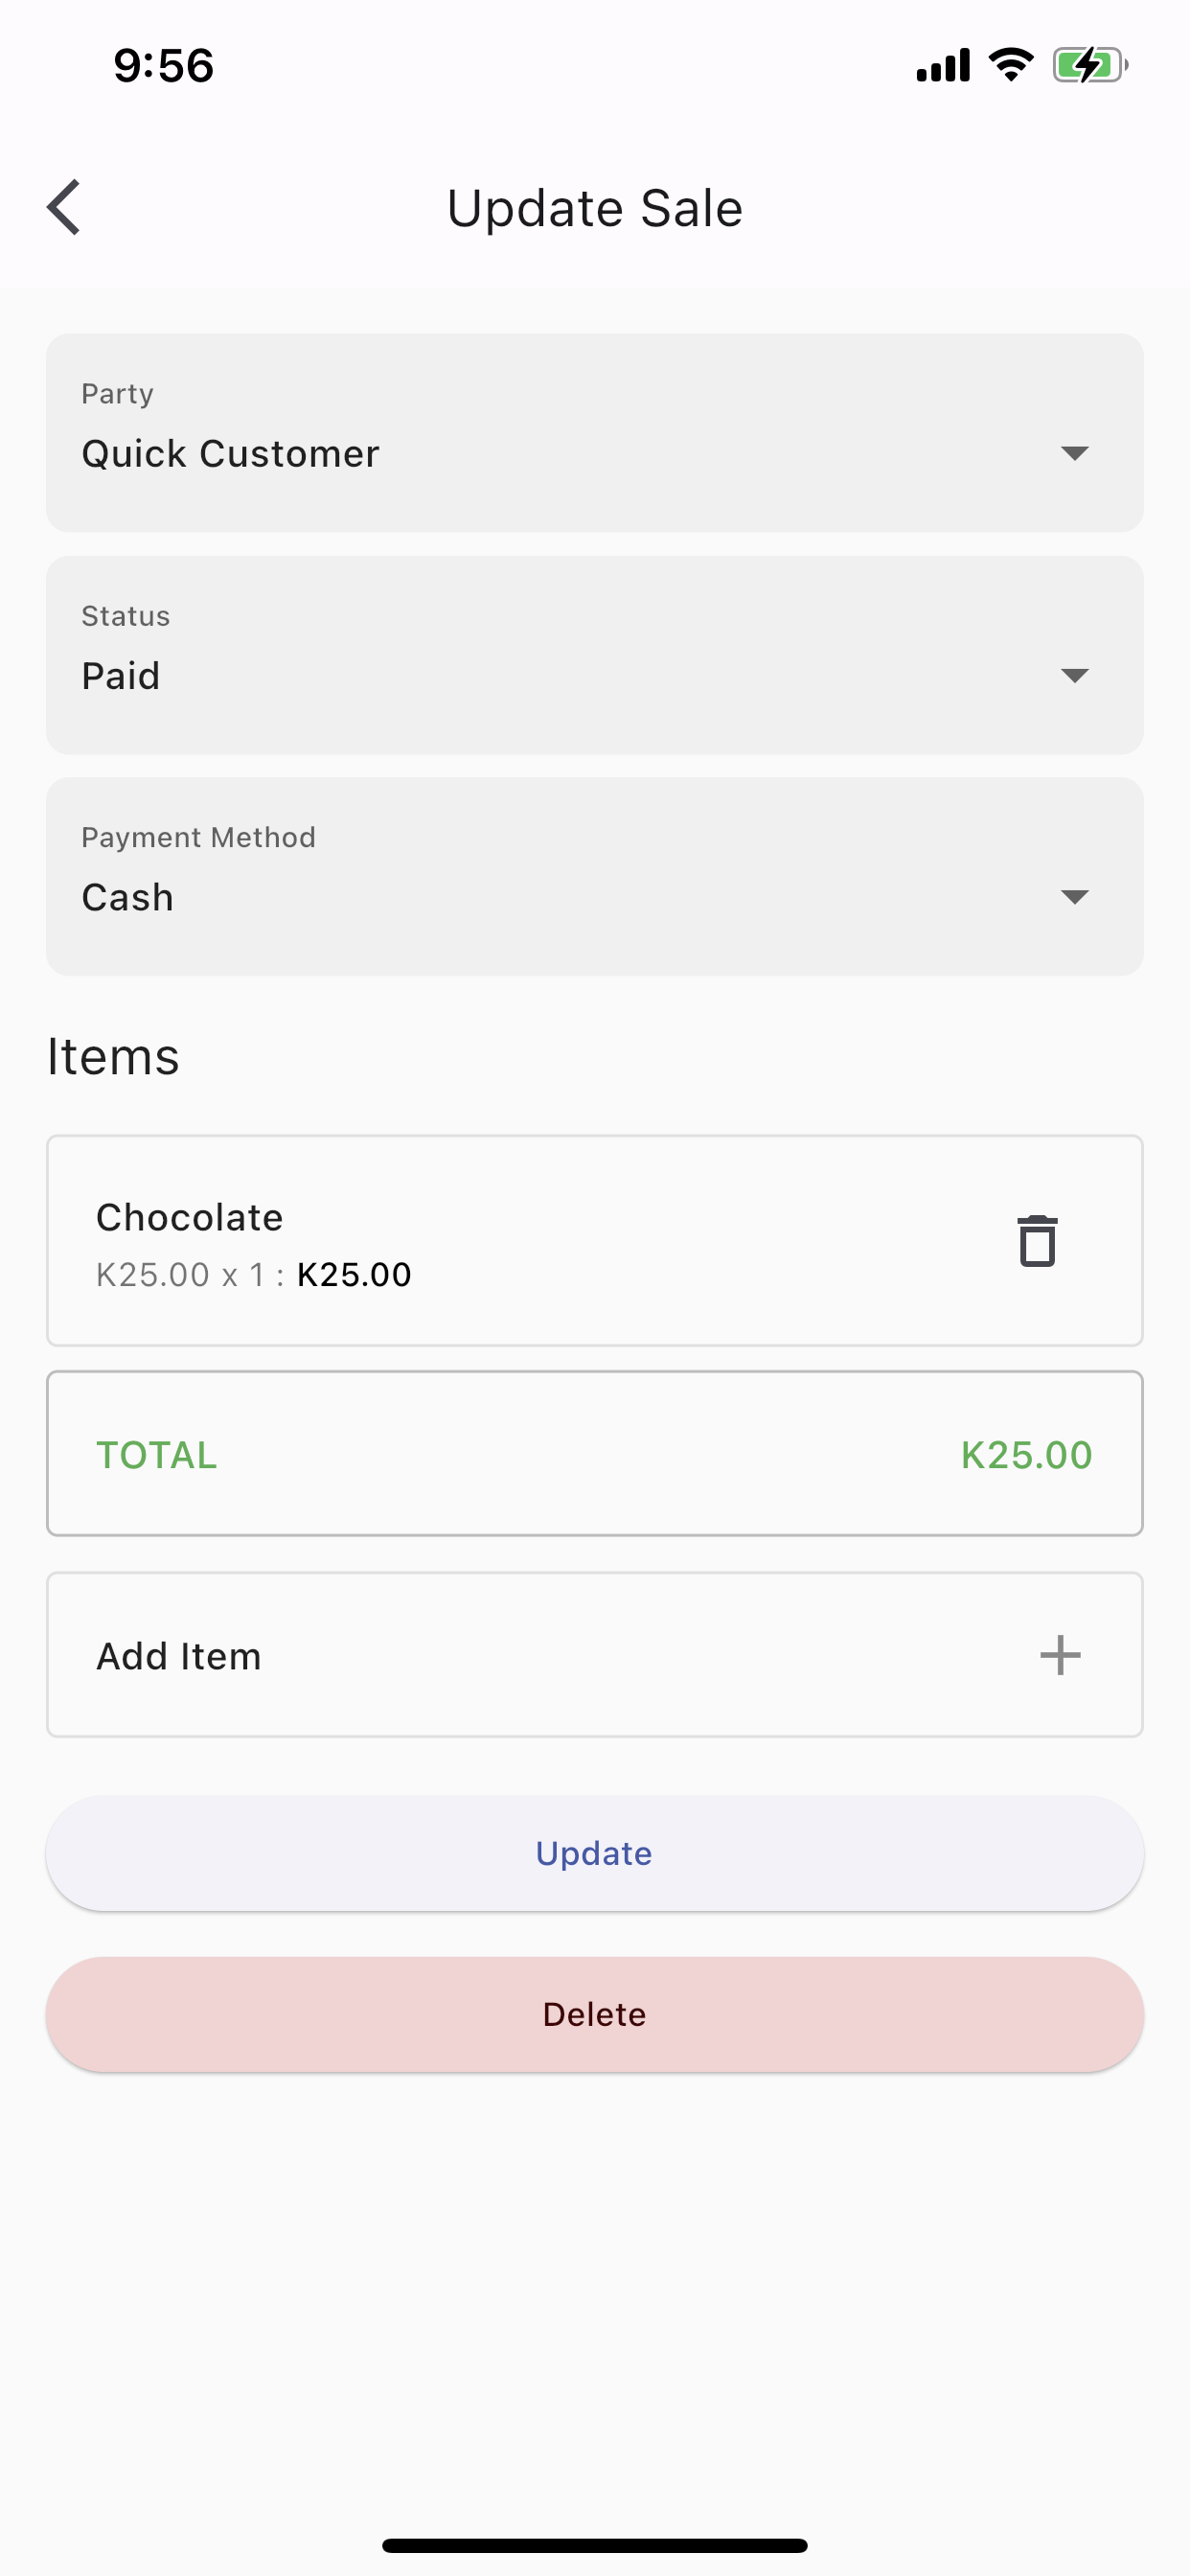Screen dimensions: 1190x2576
Task: Change the Paid status value
Action: 595,655
